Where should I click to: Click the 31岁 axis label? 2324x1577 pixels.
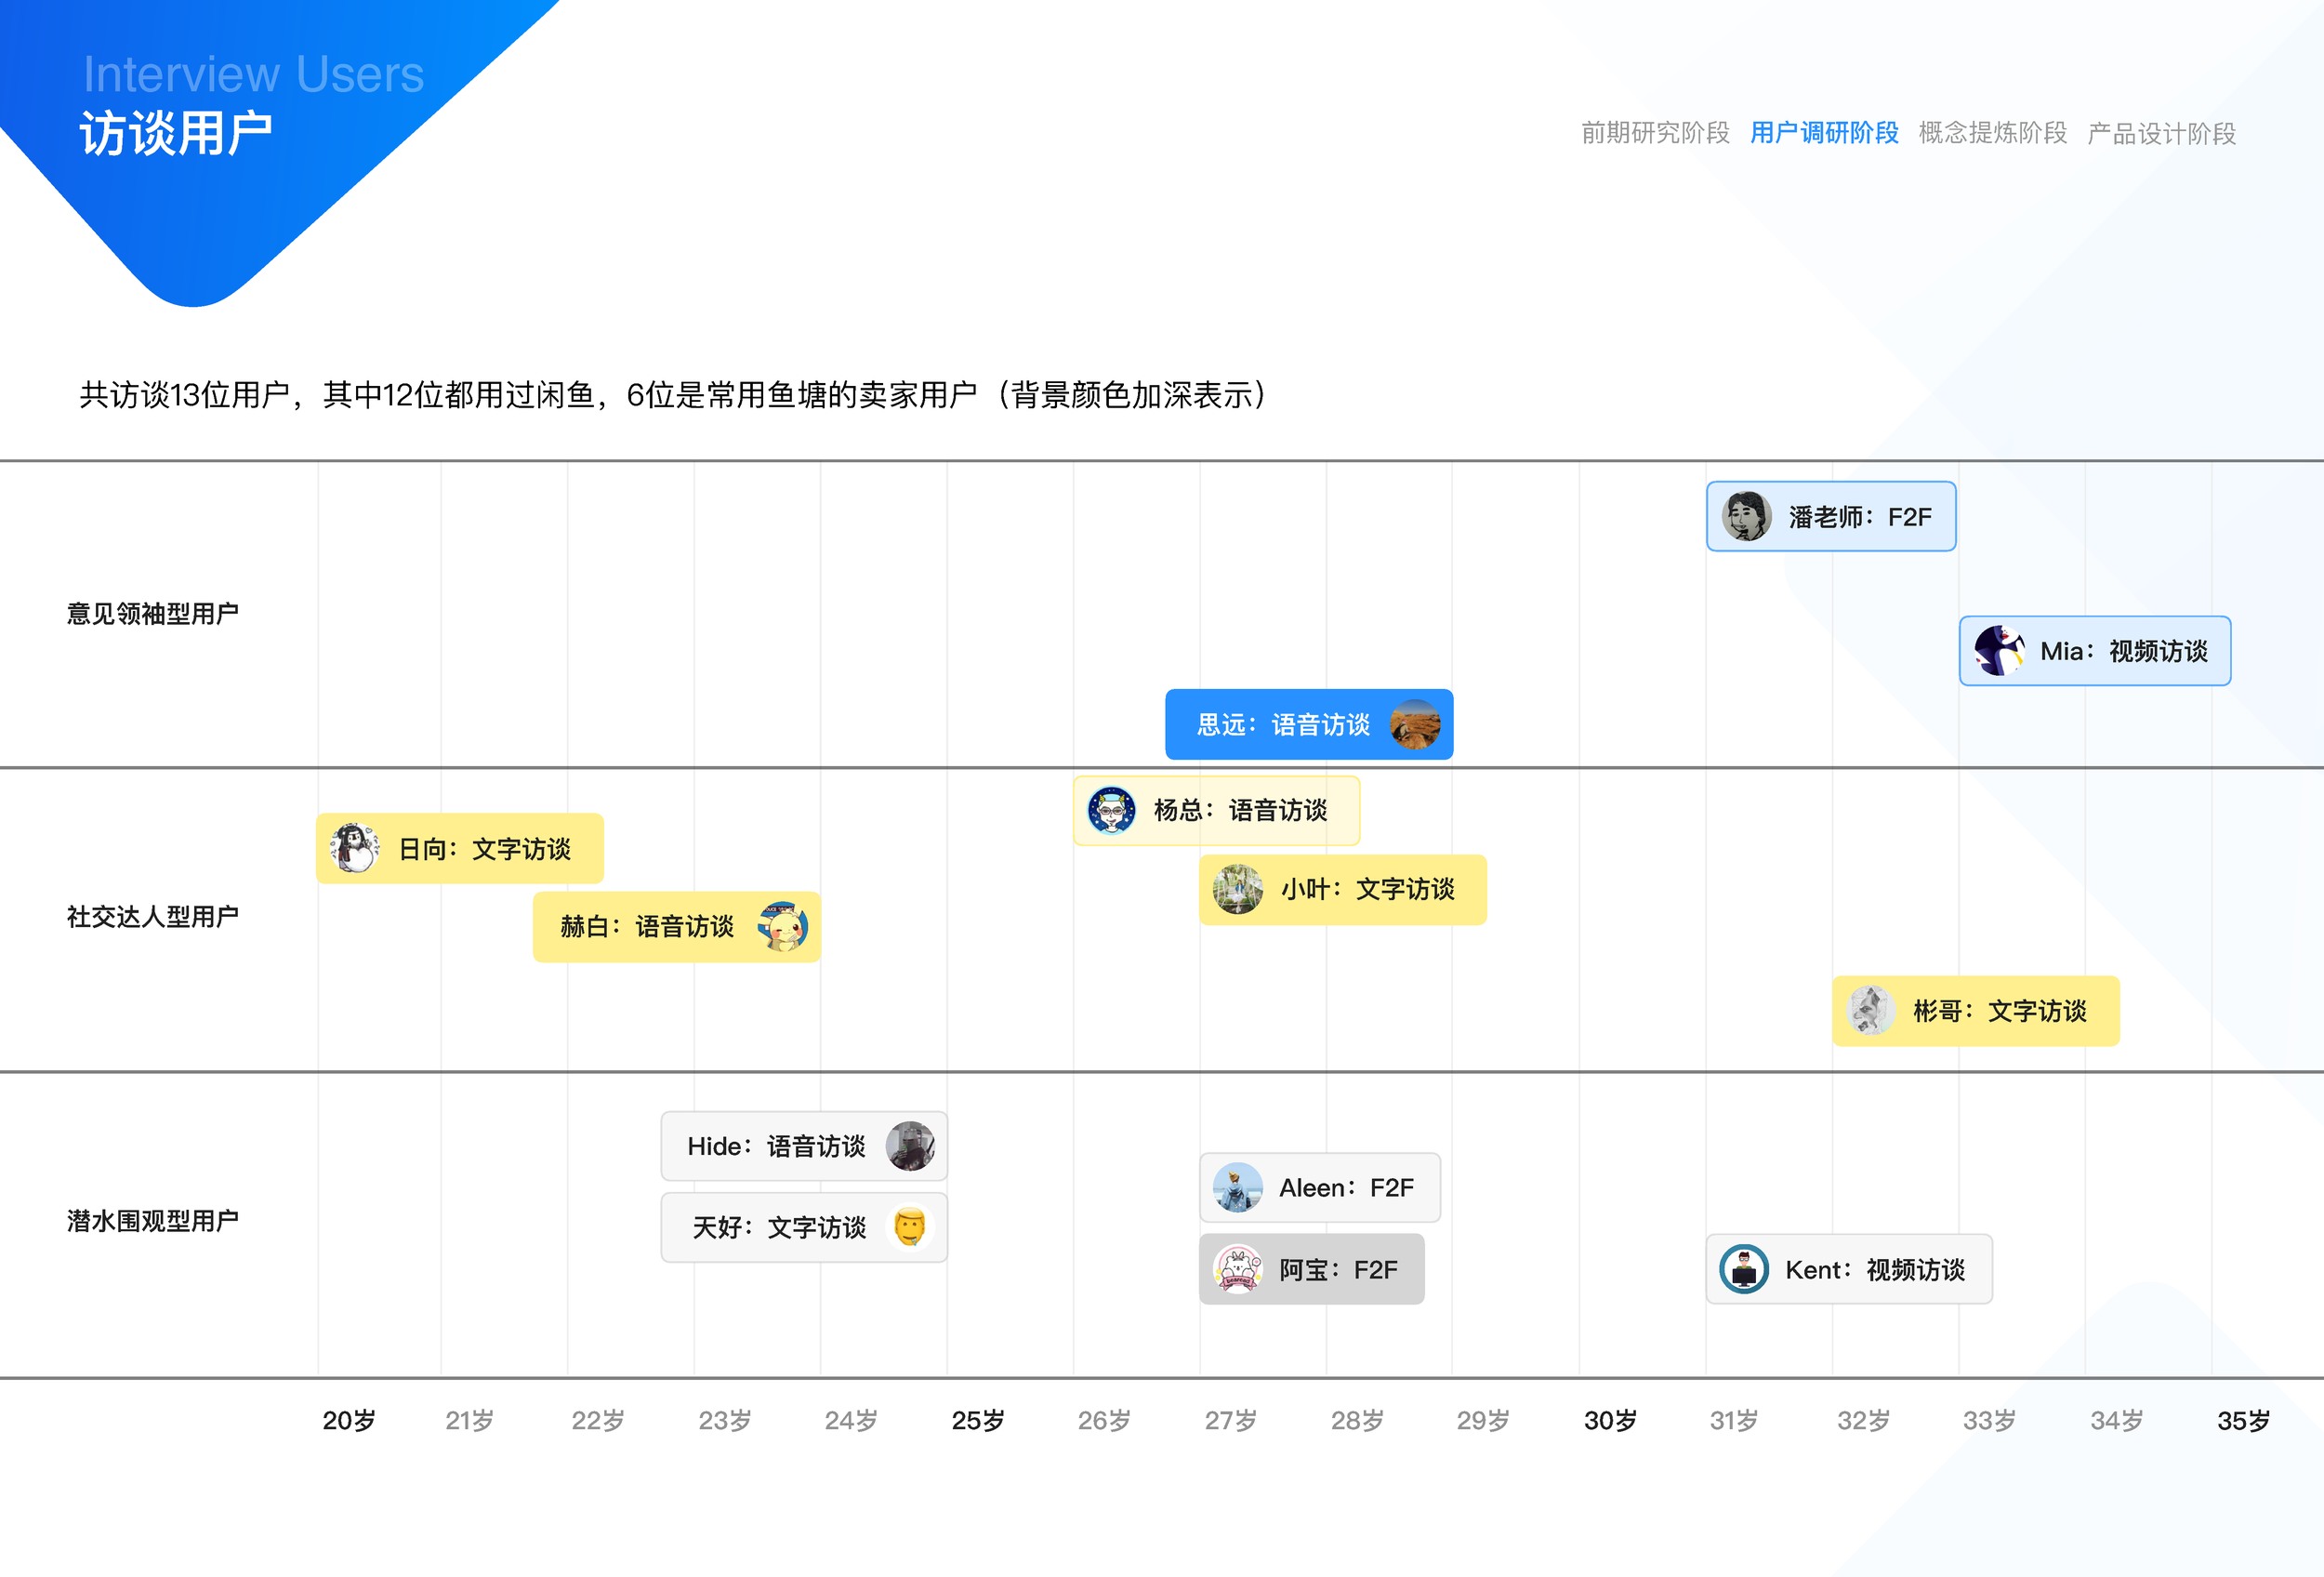(1733, 1420)
